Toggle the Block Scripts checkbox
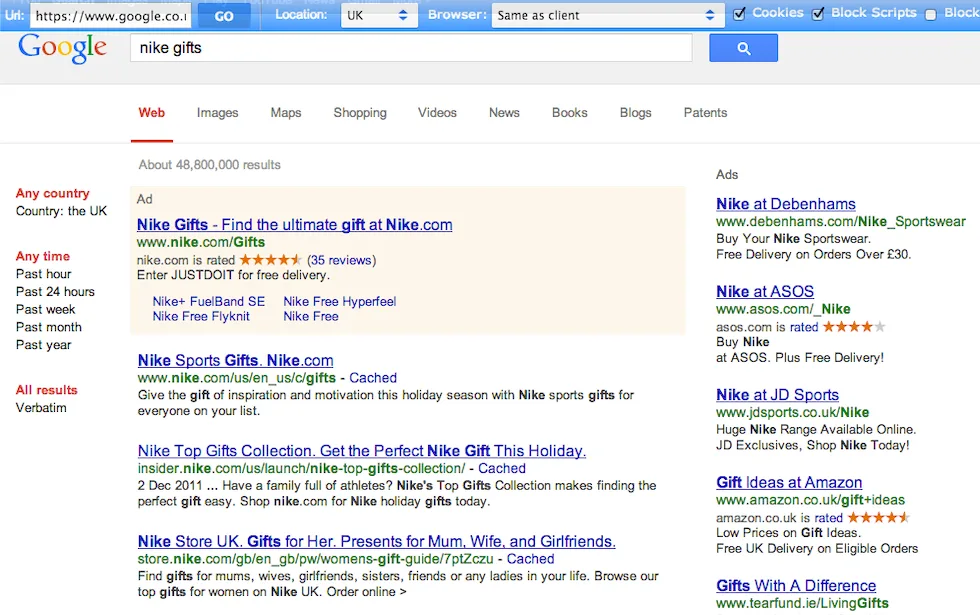 (x=818, y=14)
